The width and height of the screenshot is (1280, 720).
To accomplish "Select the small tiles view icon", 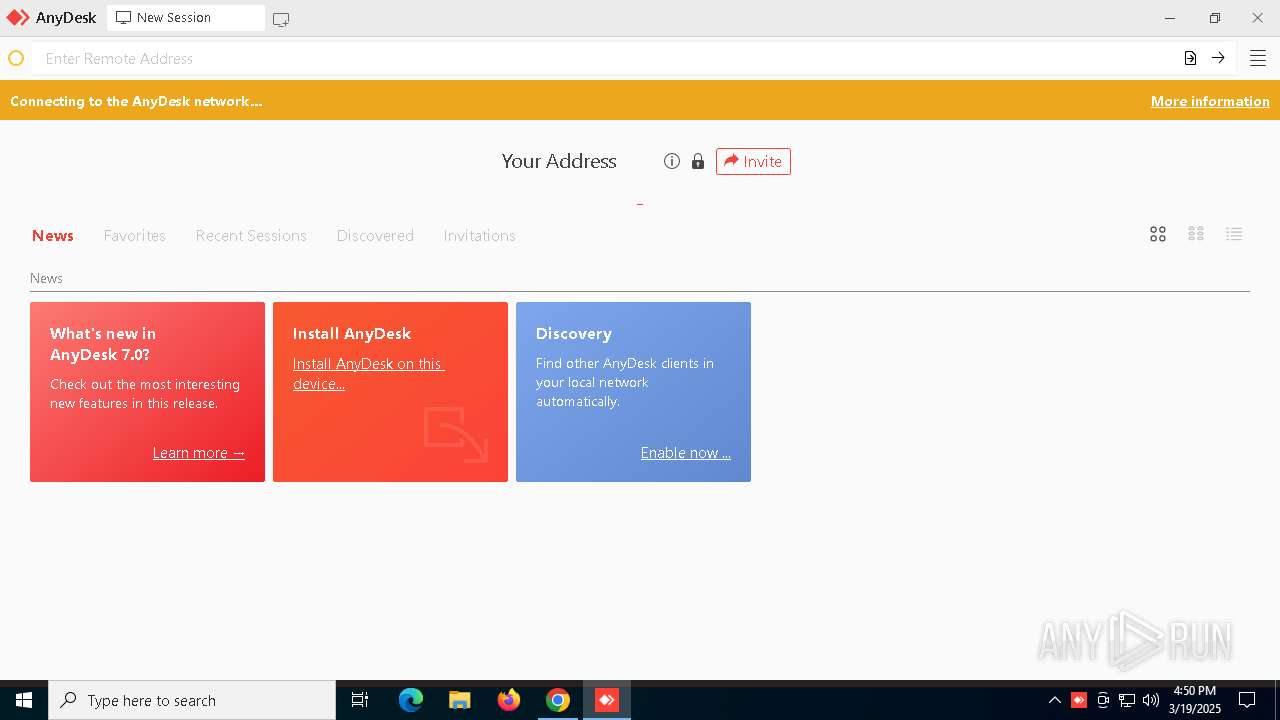I will 1196,234.
